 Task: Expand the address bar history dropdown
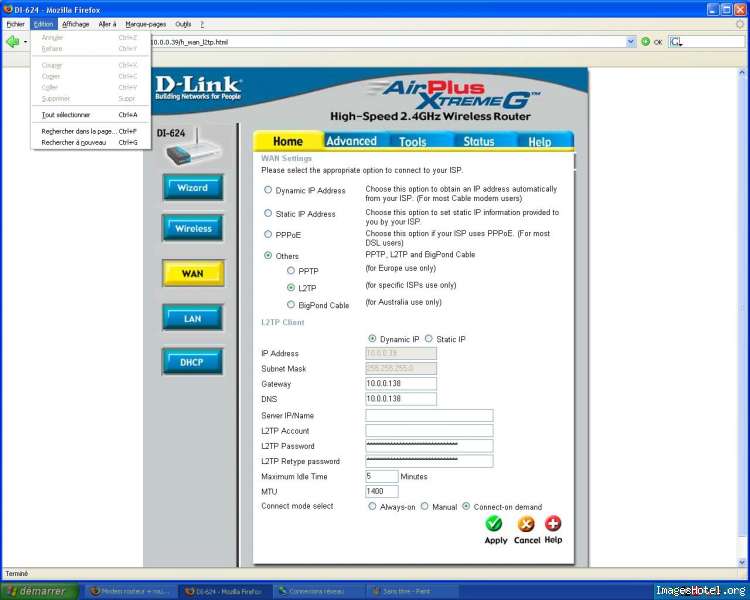coord(630,42)
